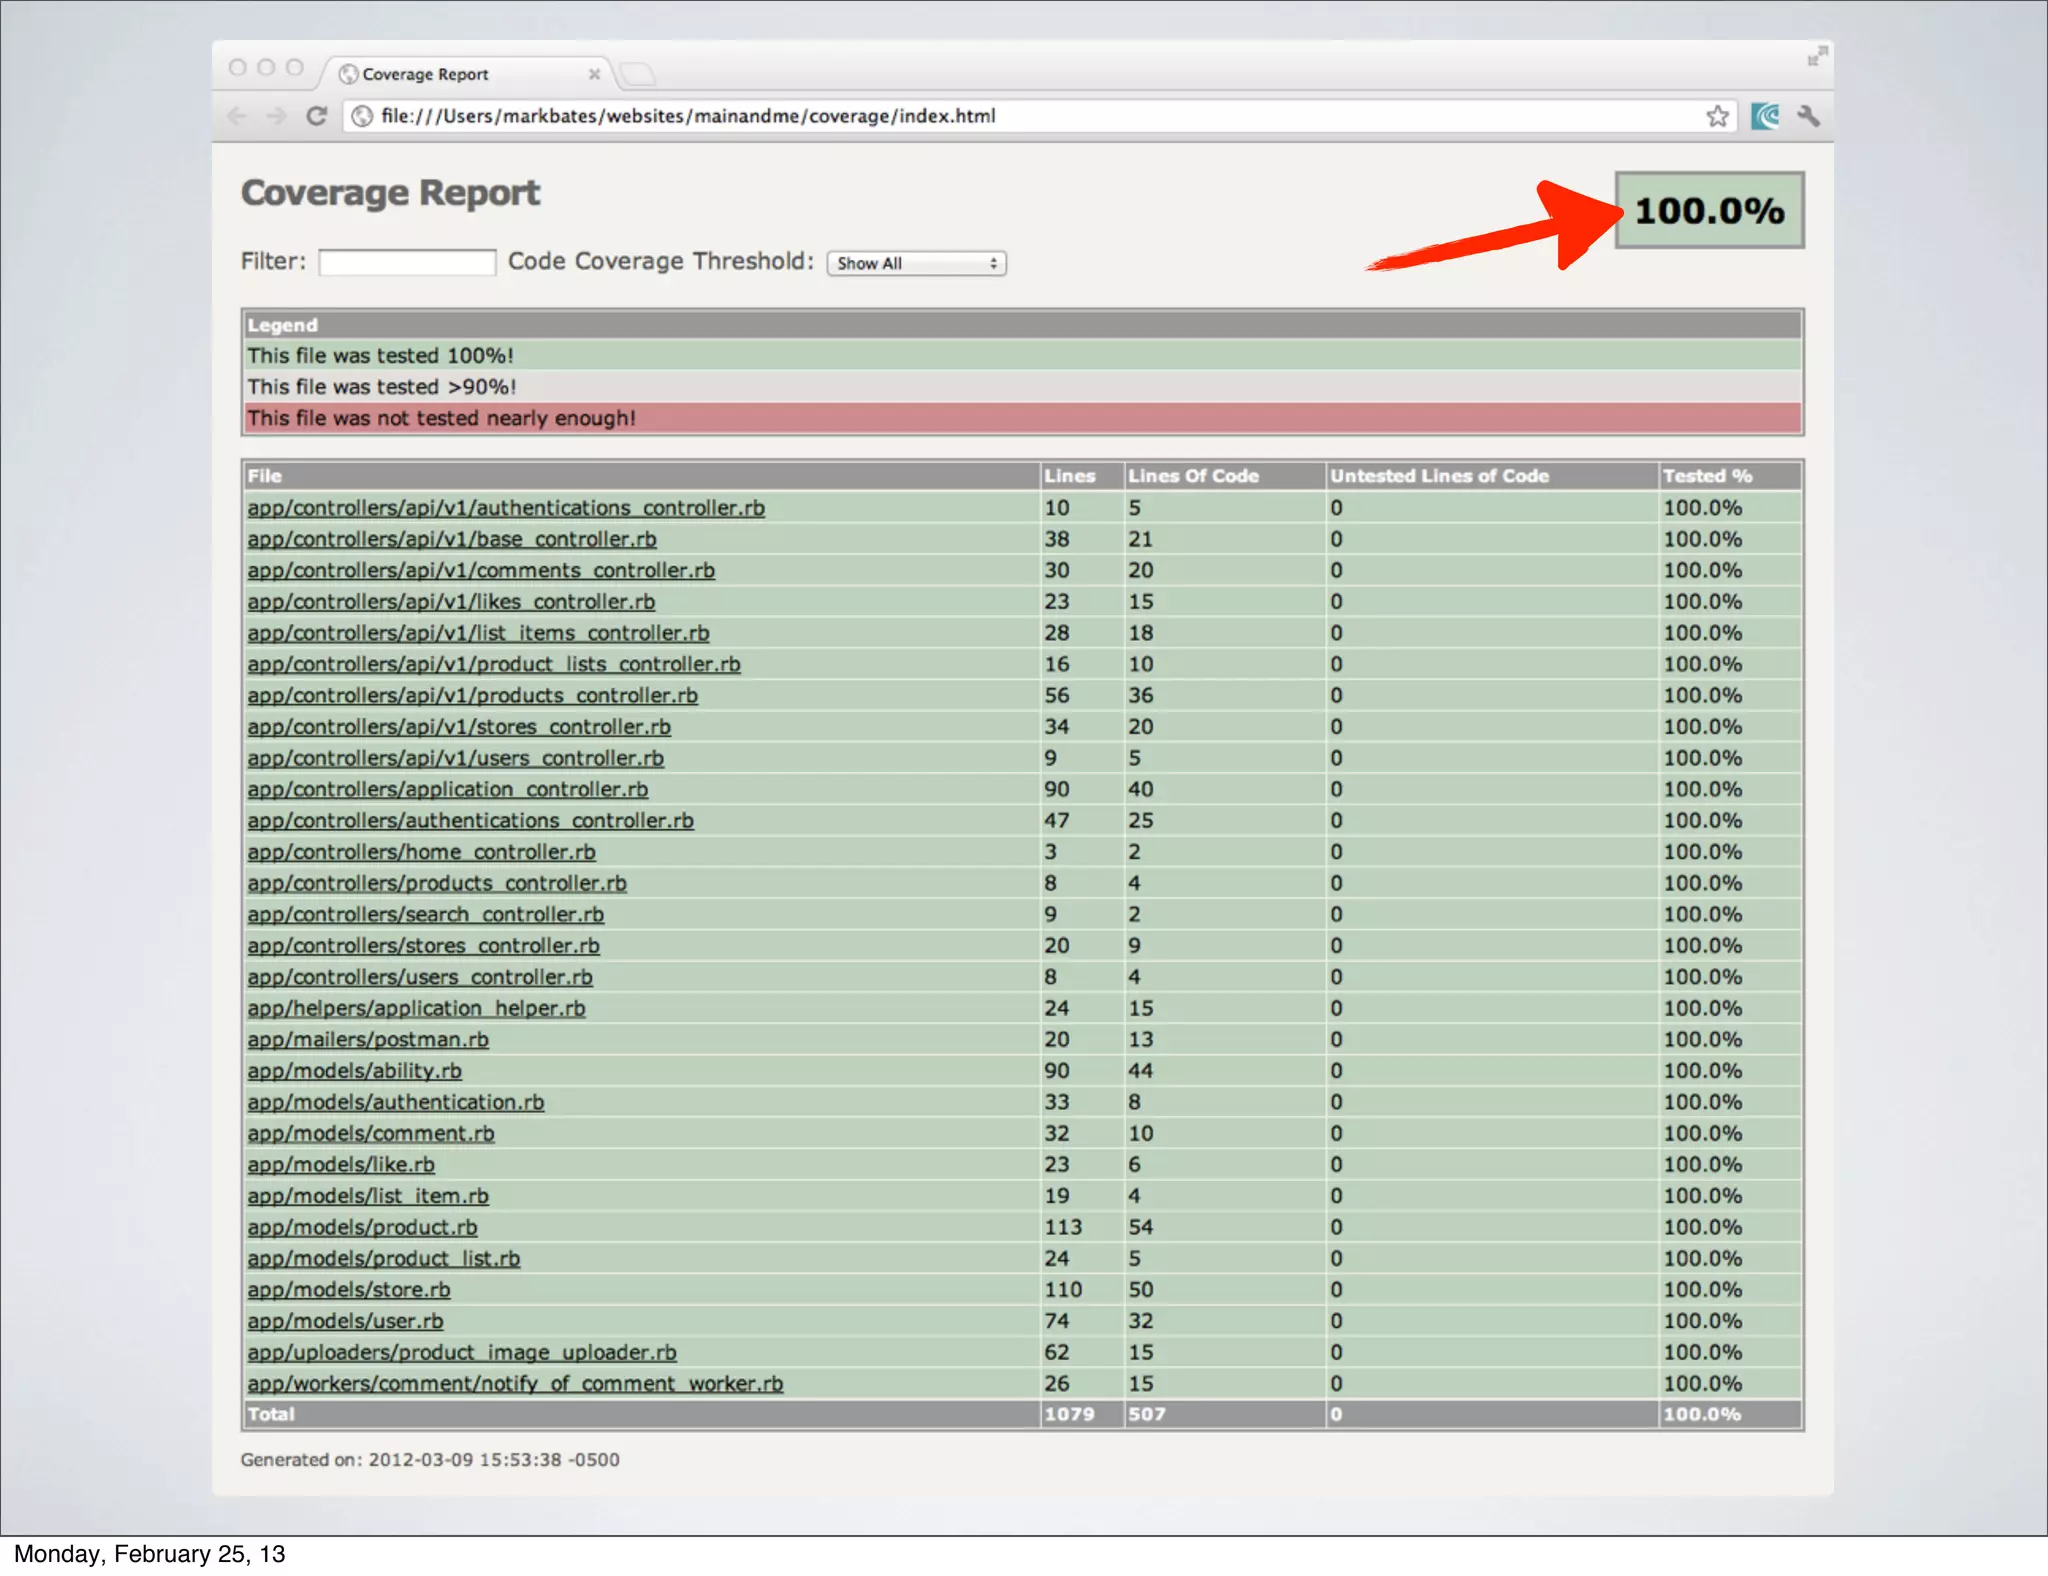Reload the coverage report page
Image resolution: width=2048 pixels, height=1576 pixels.
pyautogui.click(x=317, y=116)
